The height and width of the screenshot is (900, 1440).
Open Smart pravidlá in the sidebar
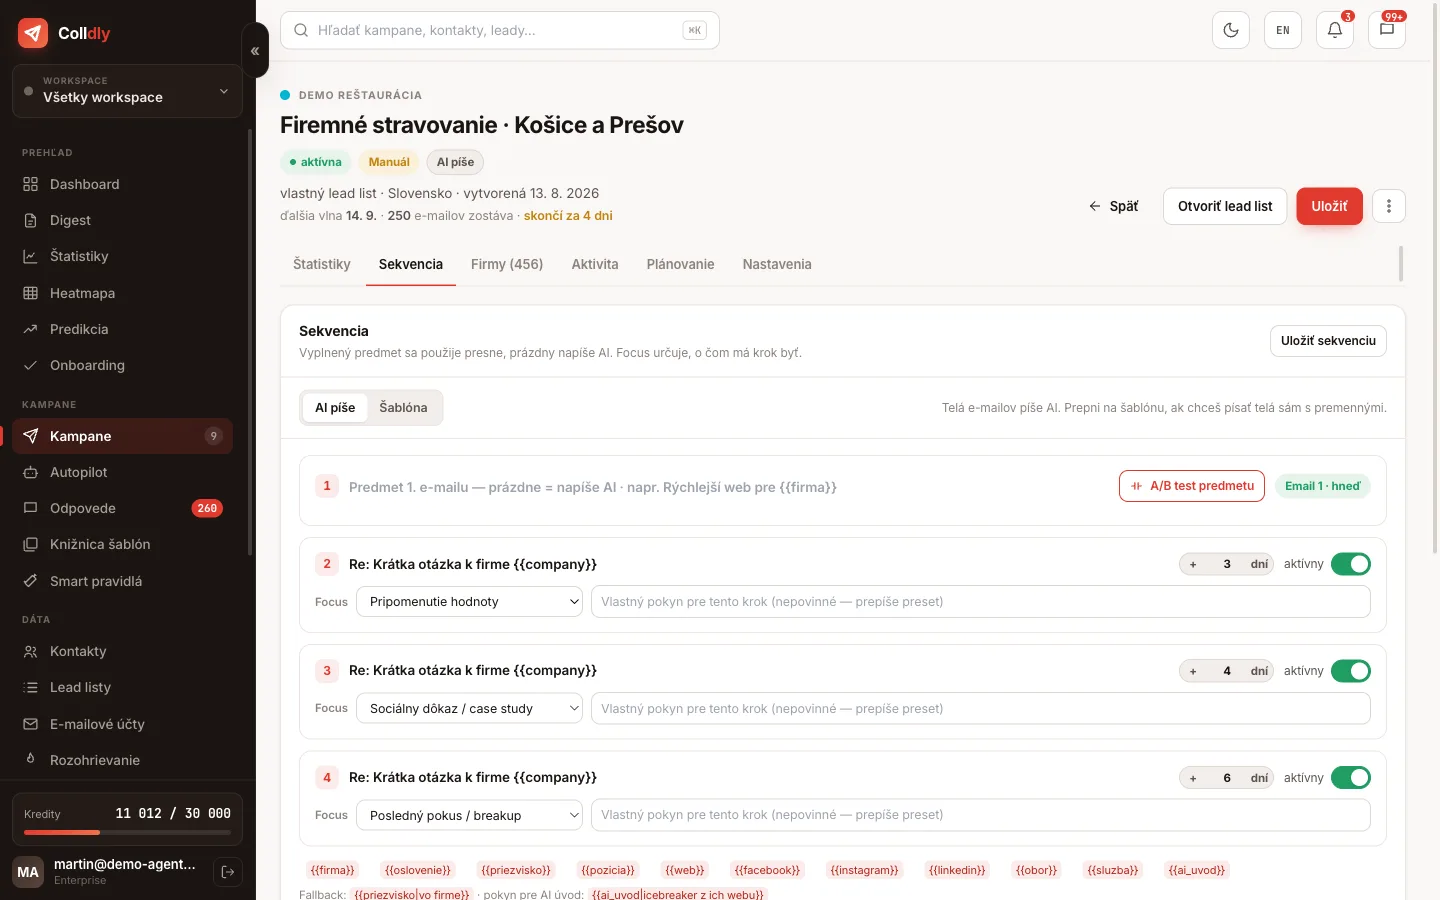(x=122, y=581)
